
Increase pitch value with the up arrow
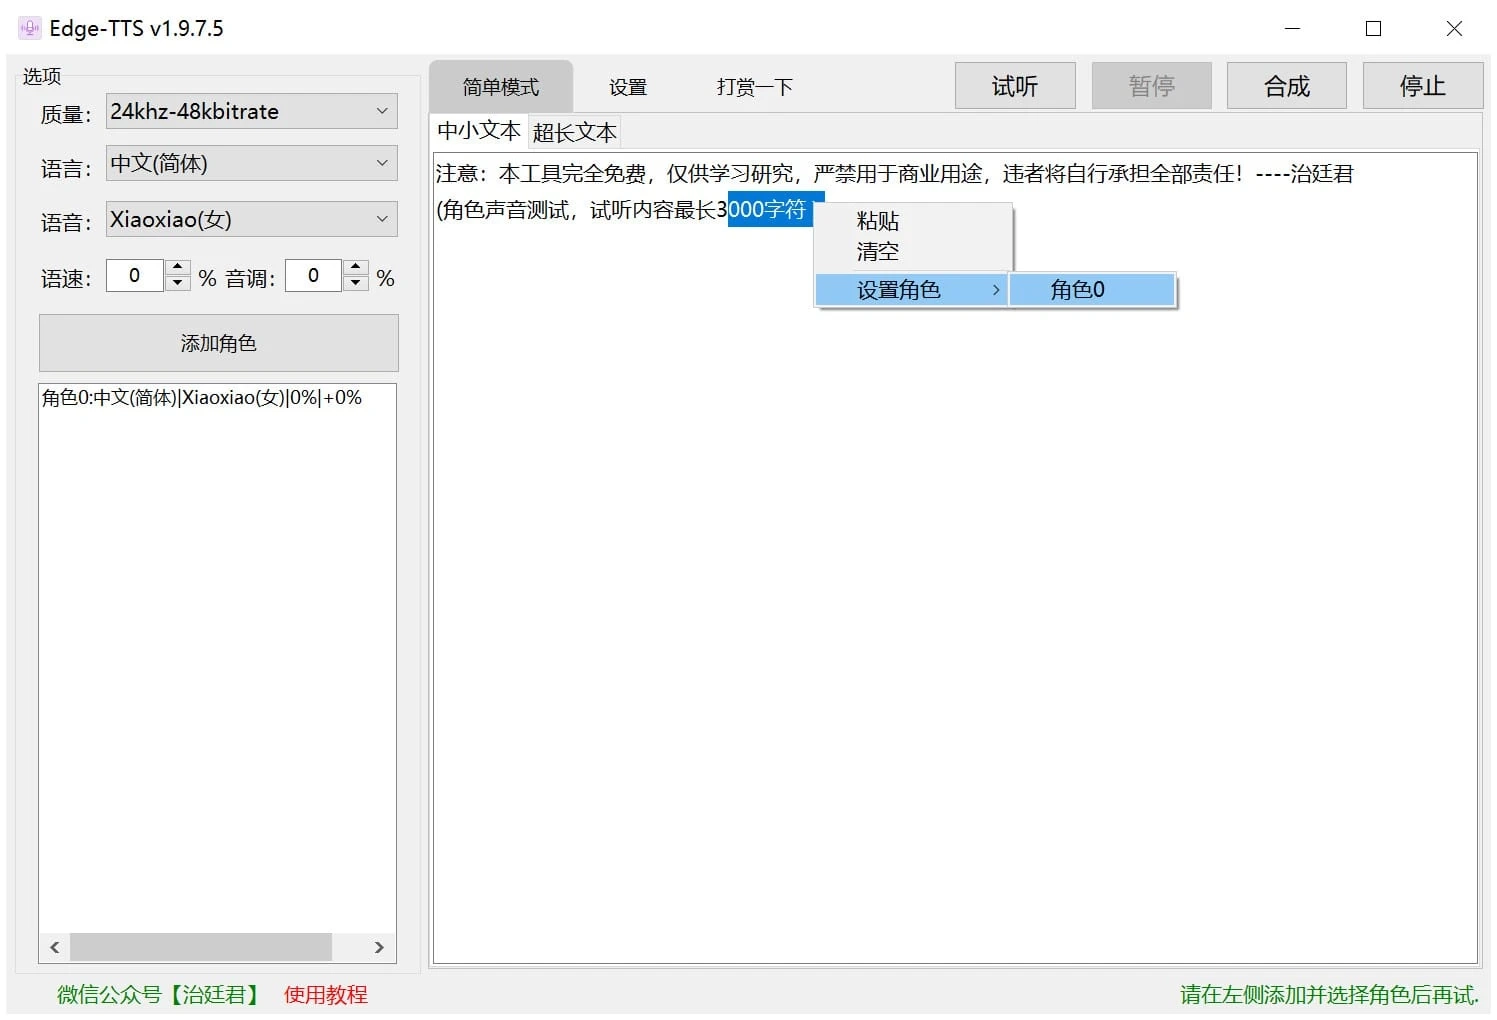356,267
